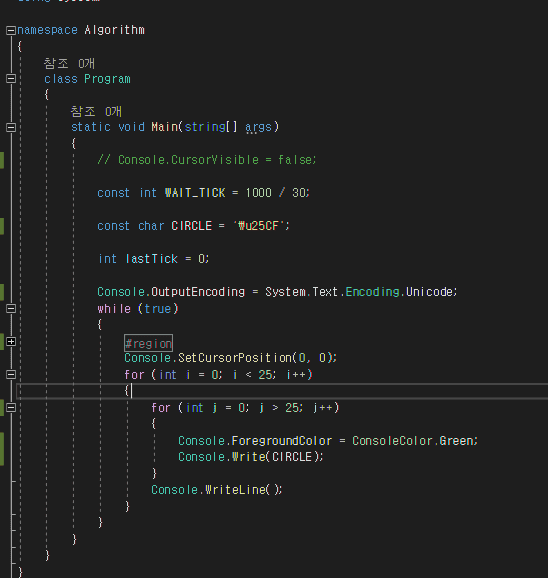
Task: Open the references link above class Program
Action: click(x=69, y=63)
